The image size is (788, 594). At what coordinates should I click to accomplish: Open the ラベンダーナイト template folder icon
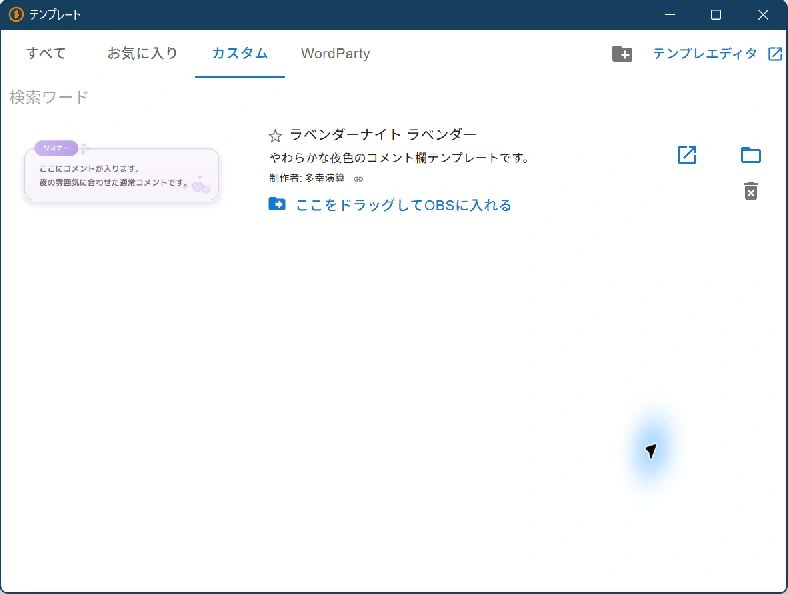tap(751, 155)
